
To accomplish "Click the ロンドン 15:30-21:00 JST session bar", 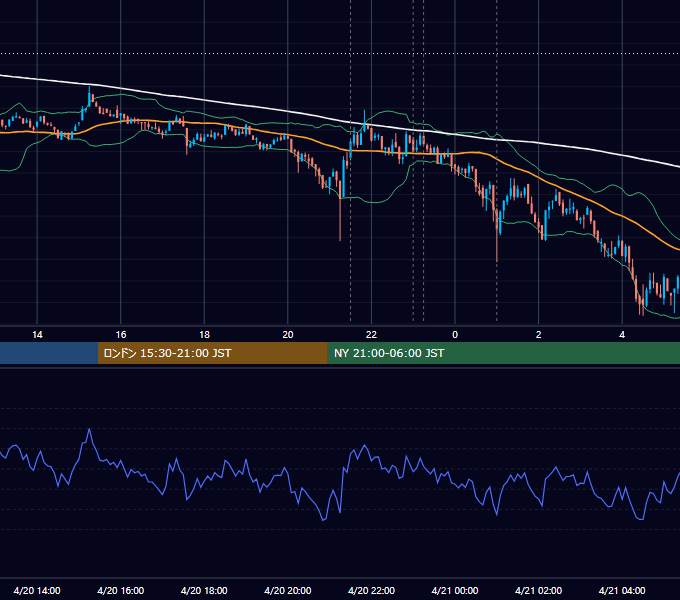I will (212, 353).
